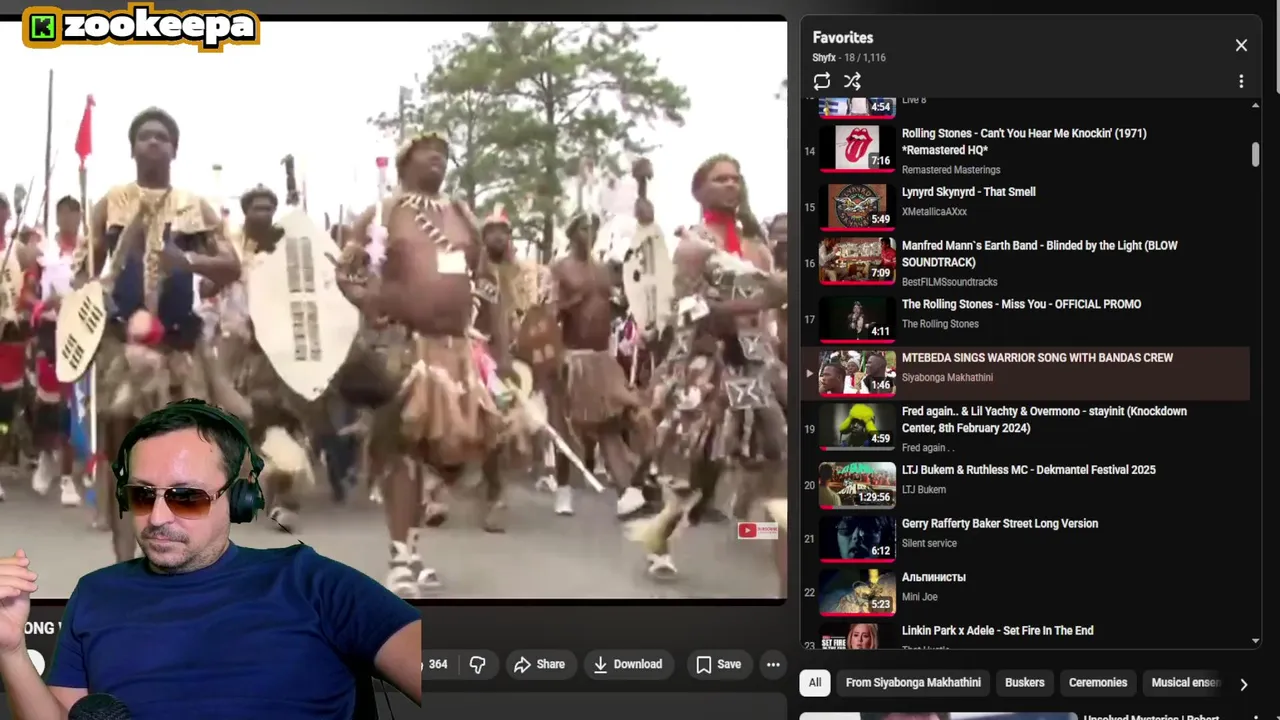Image resolution: width=1280 pixels, height=720 pixels.
Task: Click title 'Lynyrd Skynyrd - That Smell'
Action: tap(968, 192)
